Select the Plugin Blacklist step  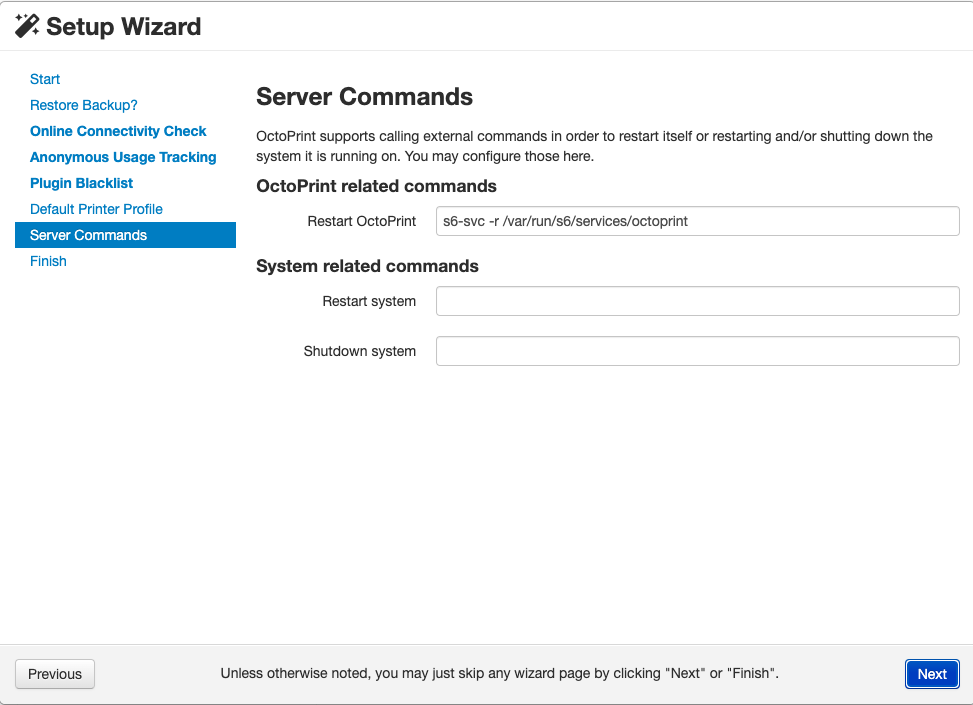point(81,184)
